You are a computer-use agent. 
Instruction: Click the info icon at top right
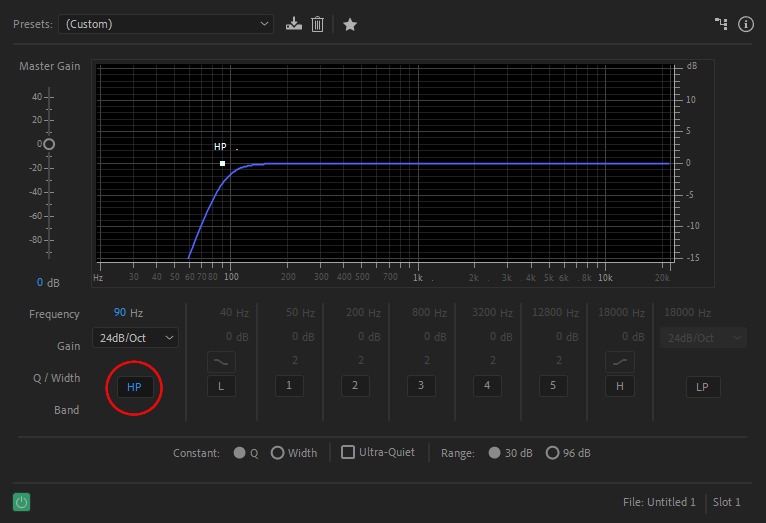pos(745,24)
